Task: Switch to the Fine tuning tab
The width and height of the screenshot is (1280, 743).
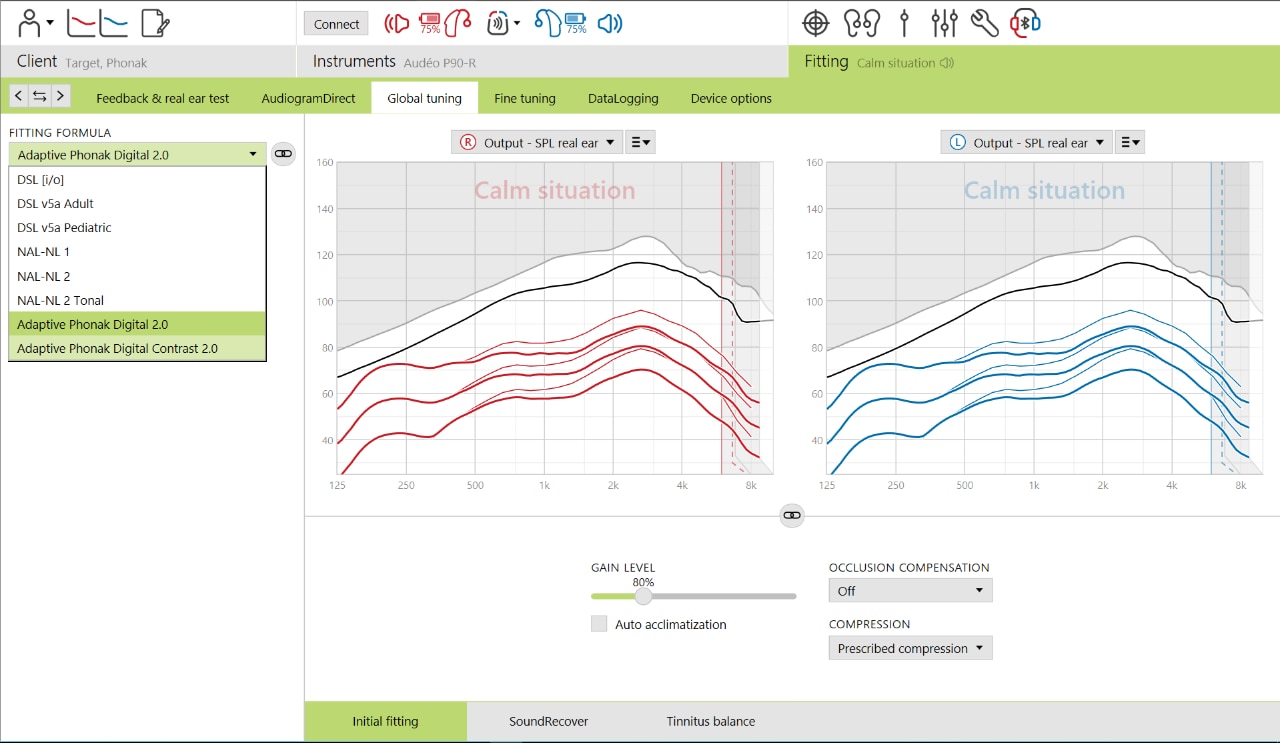Action: tap(525, 98)
